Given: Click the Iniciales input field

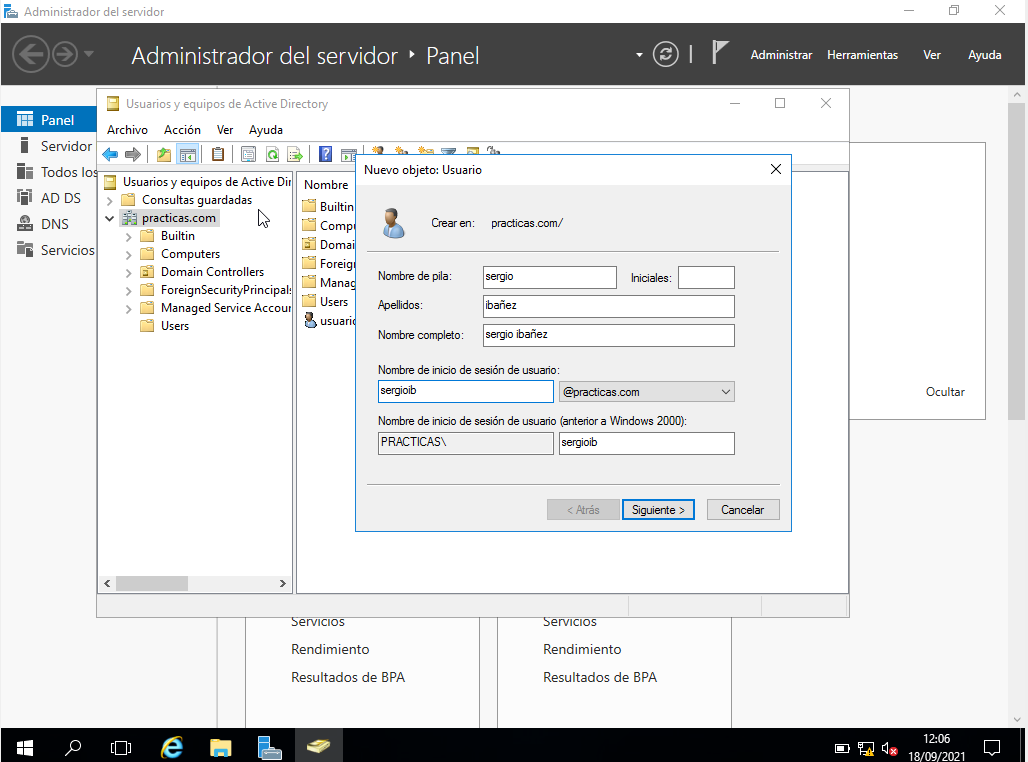Looking at the screenshot, I should [706, 277].
